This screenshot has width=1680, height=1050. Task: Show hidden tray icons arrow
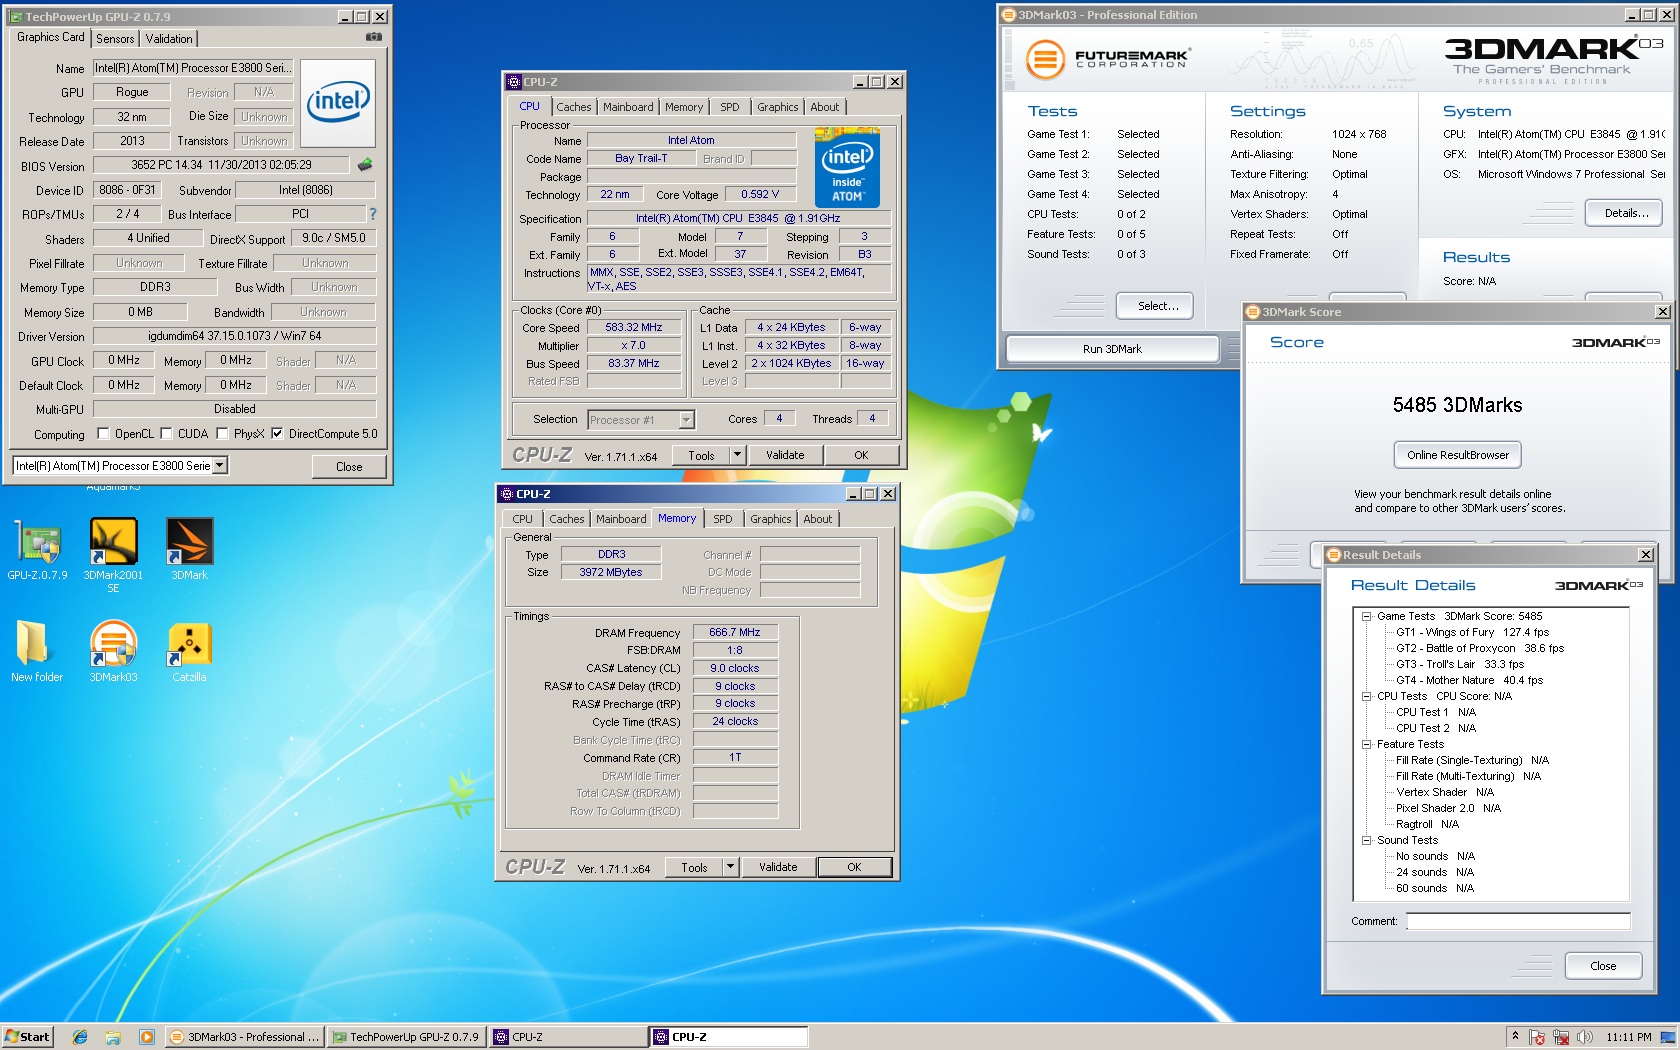click(1515, 1036)
